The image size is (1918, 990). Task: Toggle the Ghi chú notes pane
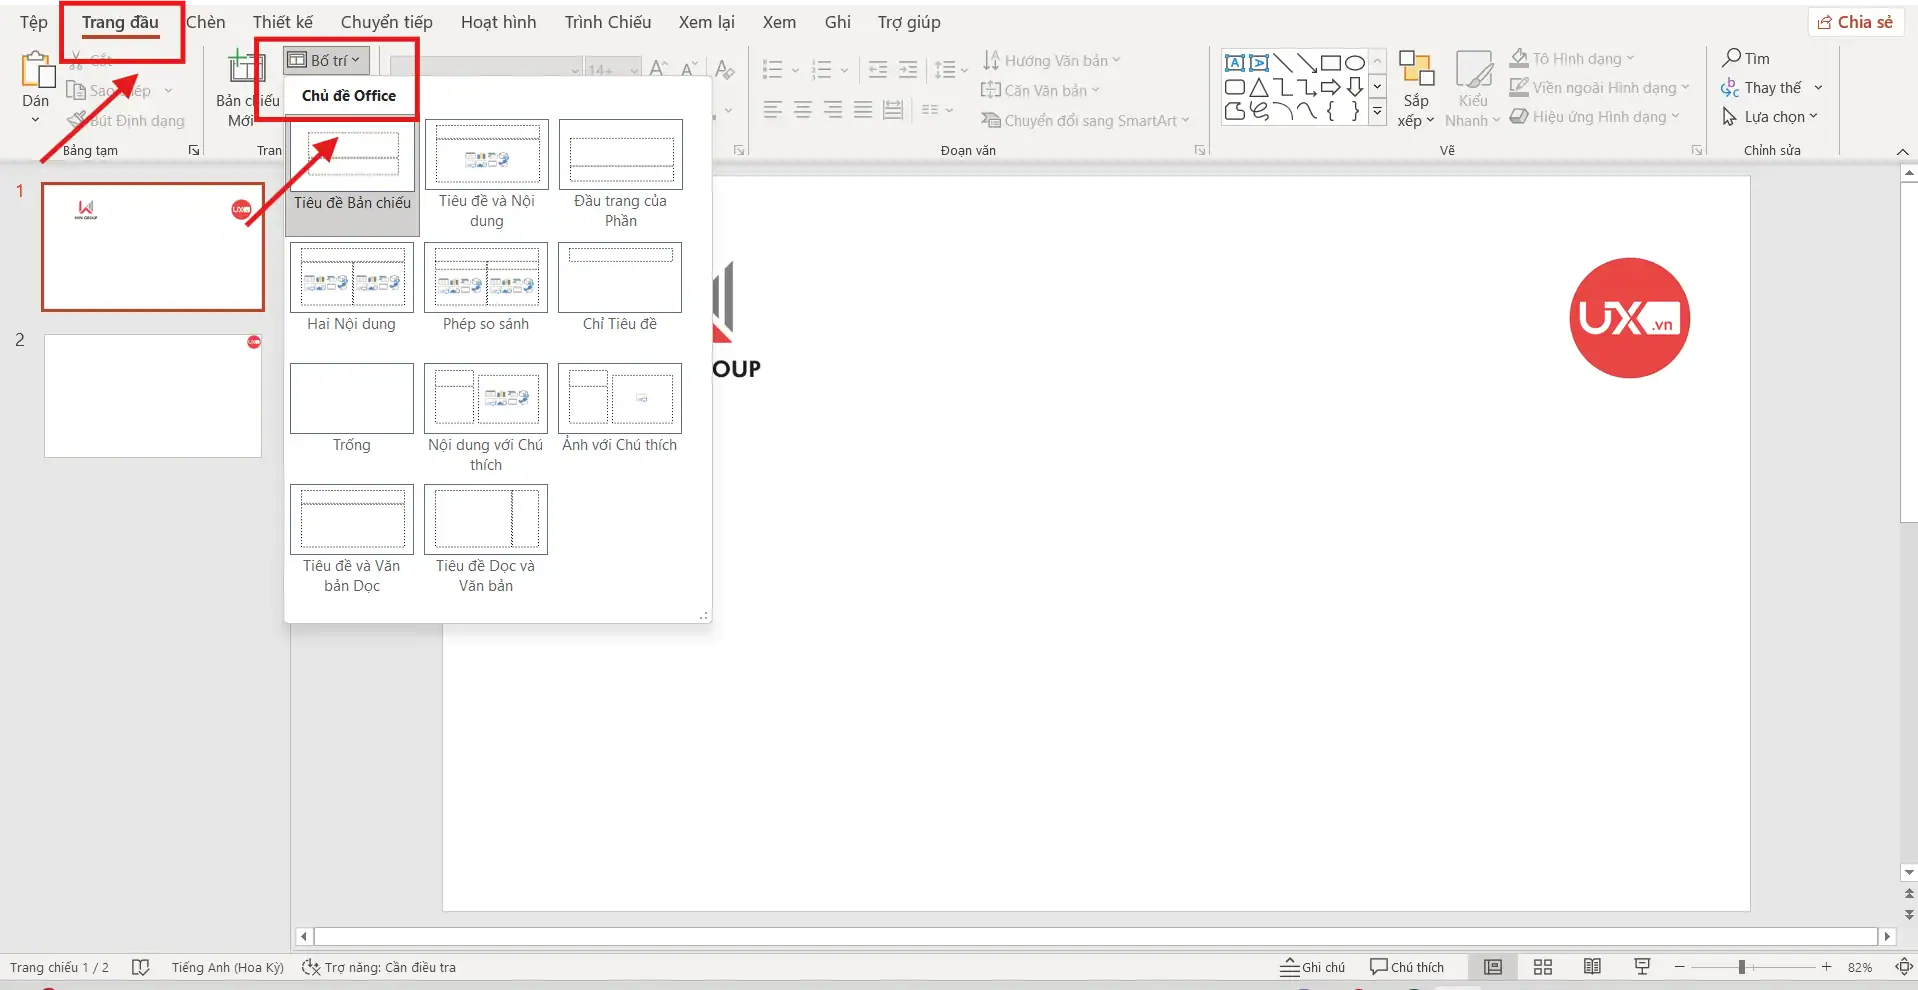[x=1312, y=967]
